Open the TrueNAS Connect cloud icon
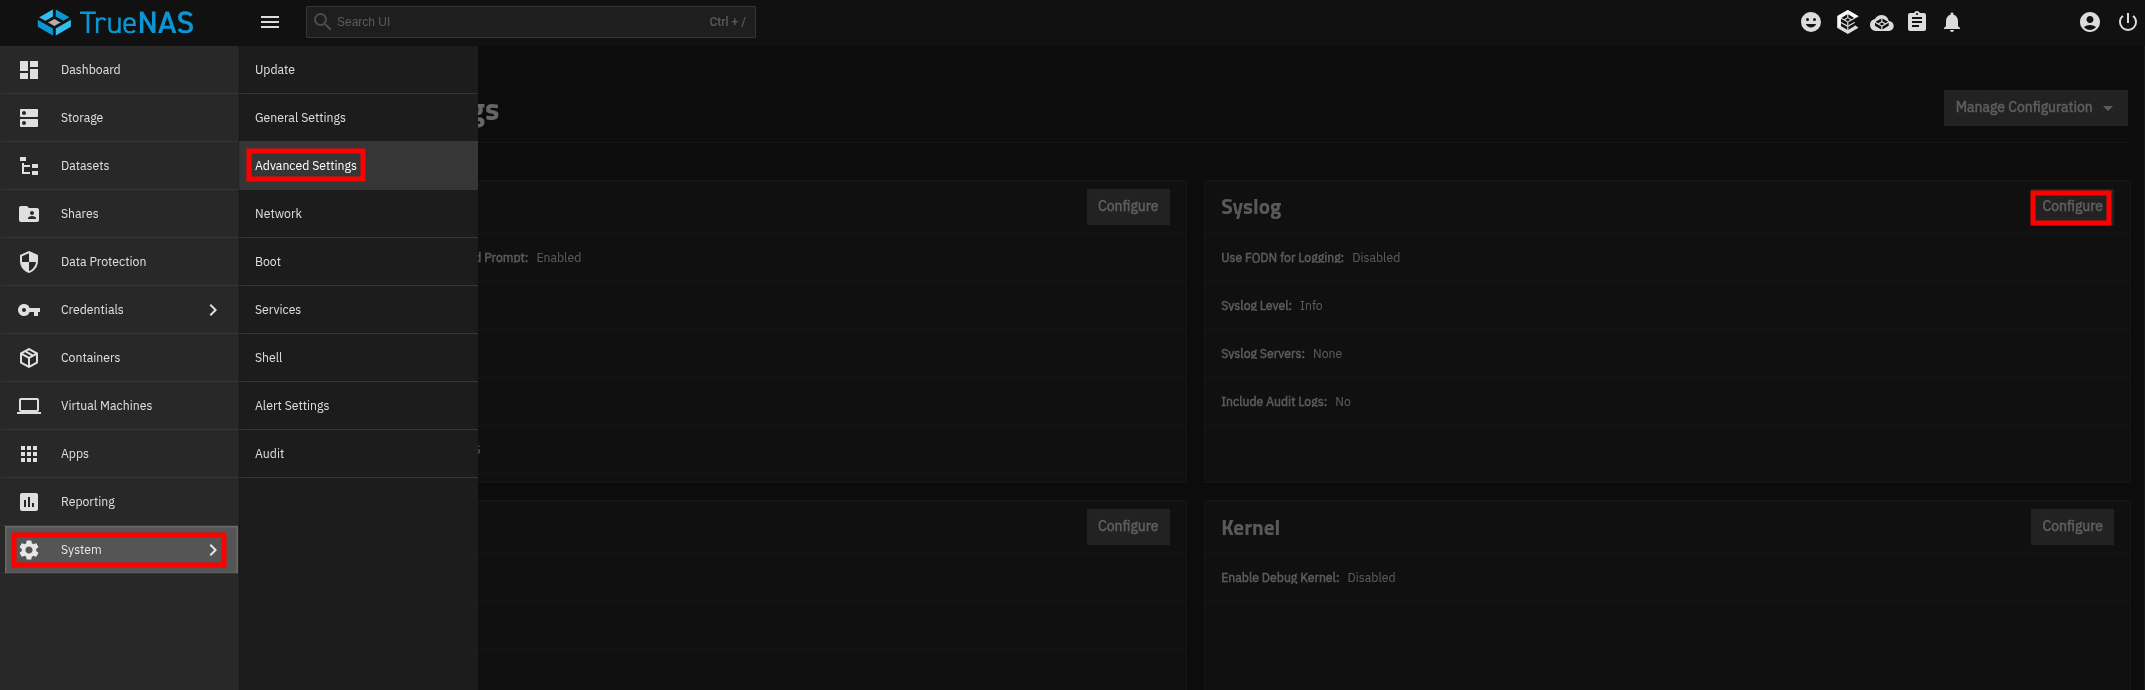The width and height of the screenshot is (2145, 690). (x=1882, y=22)
